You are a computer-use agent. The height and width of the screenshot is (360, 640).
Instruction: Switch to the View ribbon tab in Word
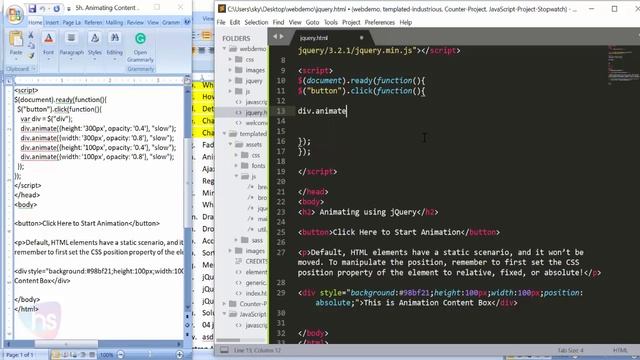coord(153,22)
